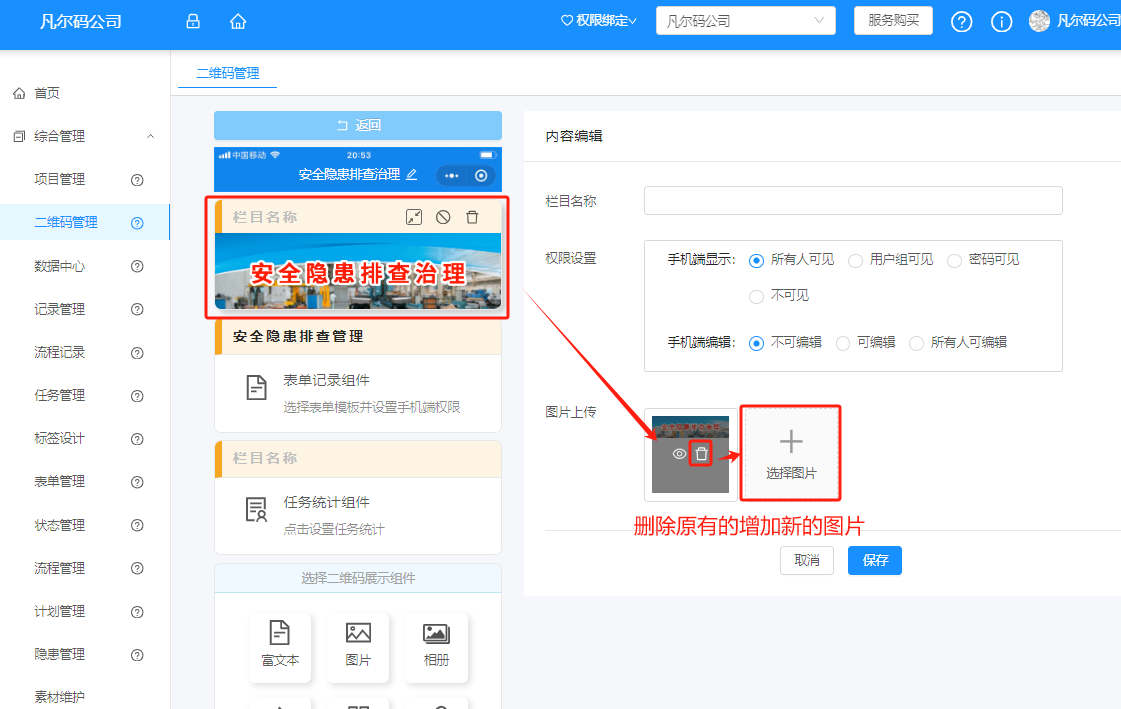The width and height of the screenshot is (1121, 709).
Task: Preview the uploaded image via eye toggle
Action: coord(679,453)
